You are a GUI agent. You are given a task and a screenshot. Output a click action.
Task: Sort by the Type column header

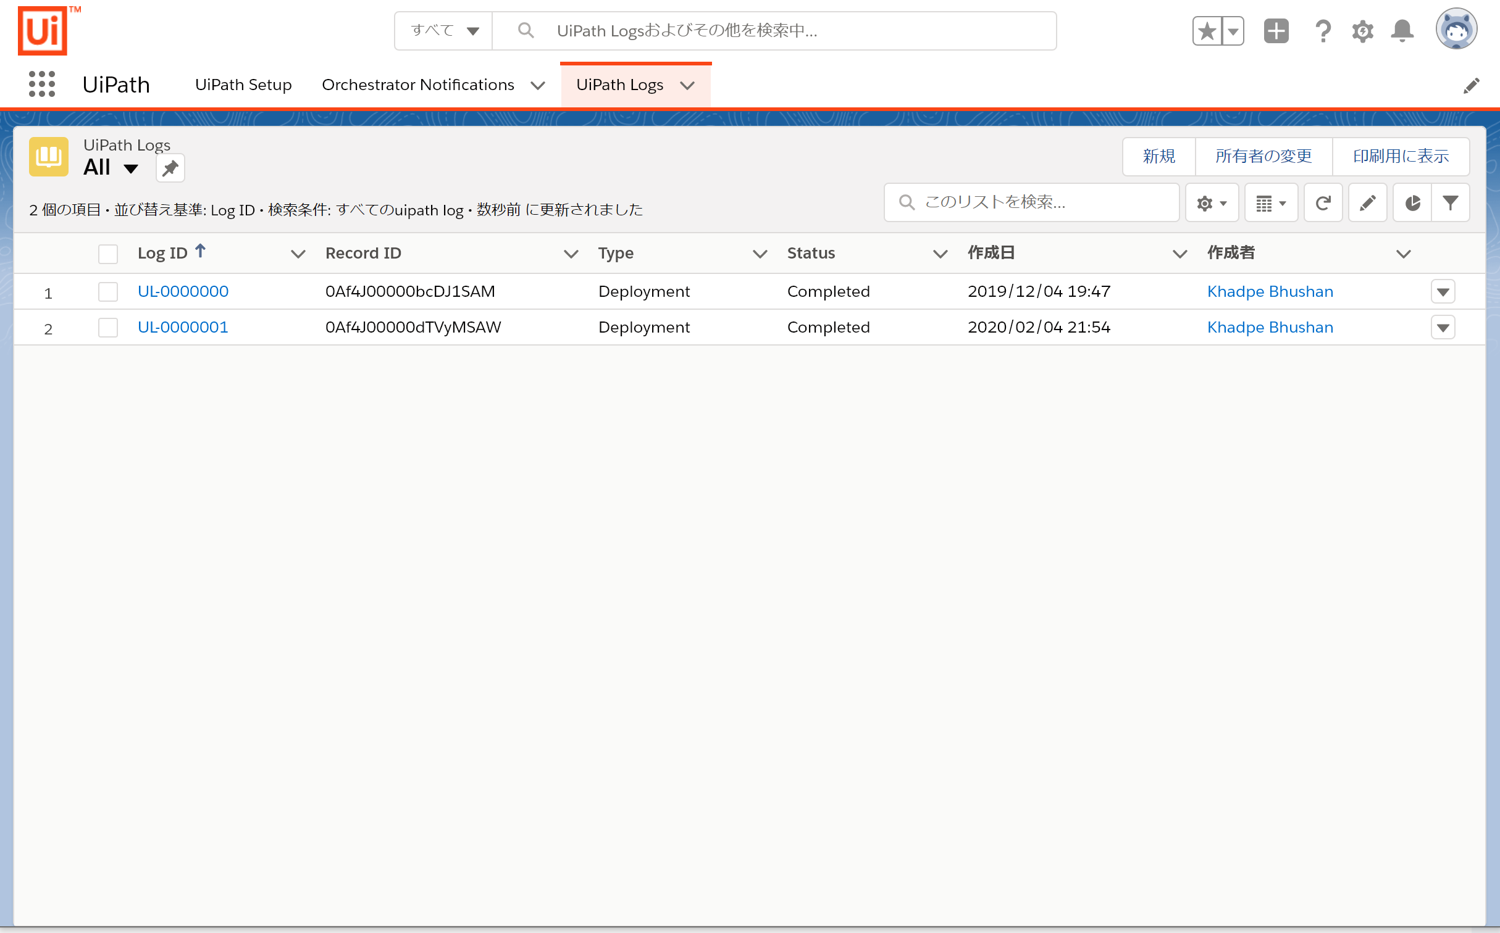(x=616, y=253)
